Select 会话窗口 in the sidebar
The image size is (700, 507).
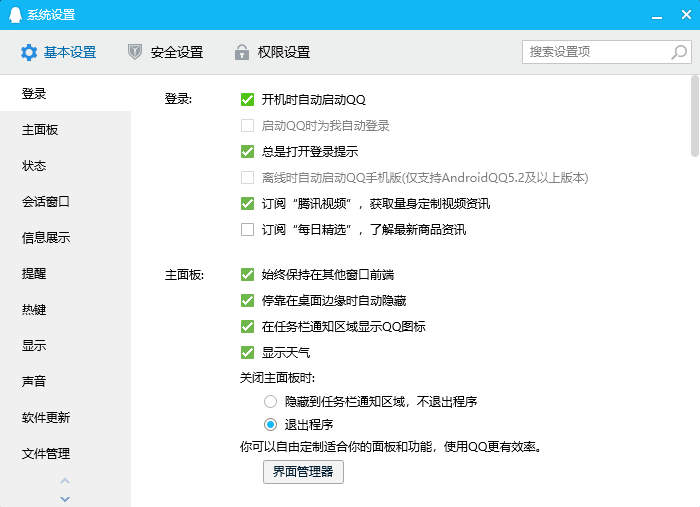click(x=65, y=201)
